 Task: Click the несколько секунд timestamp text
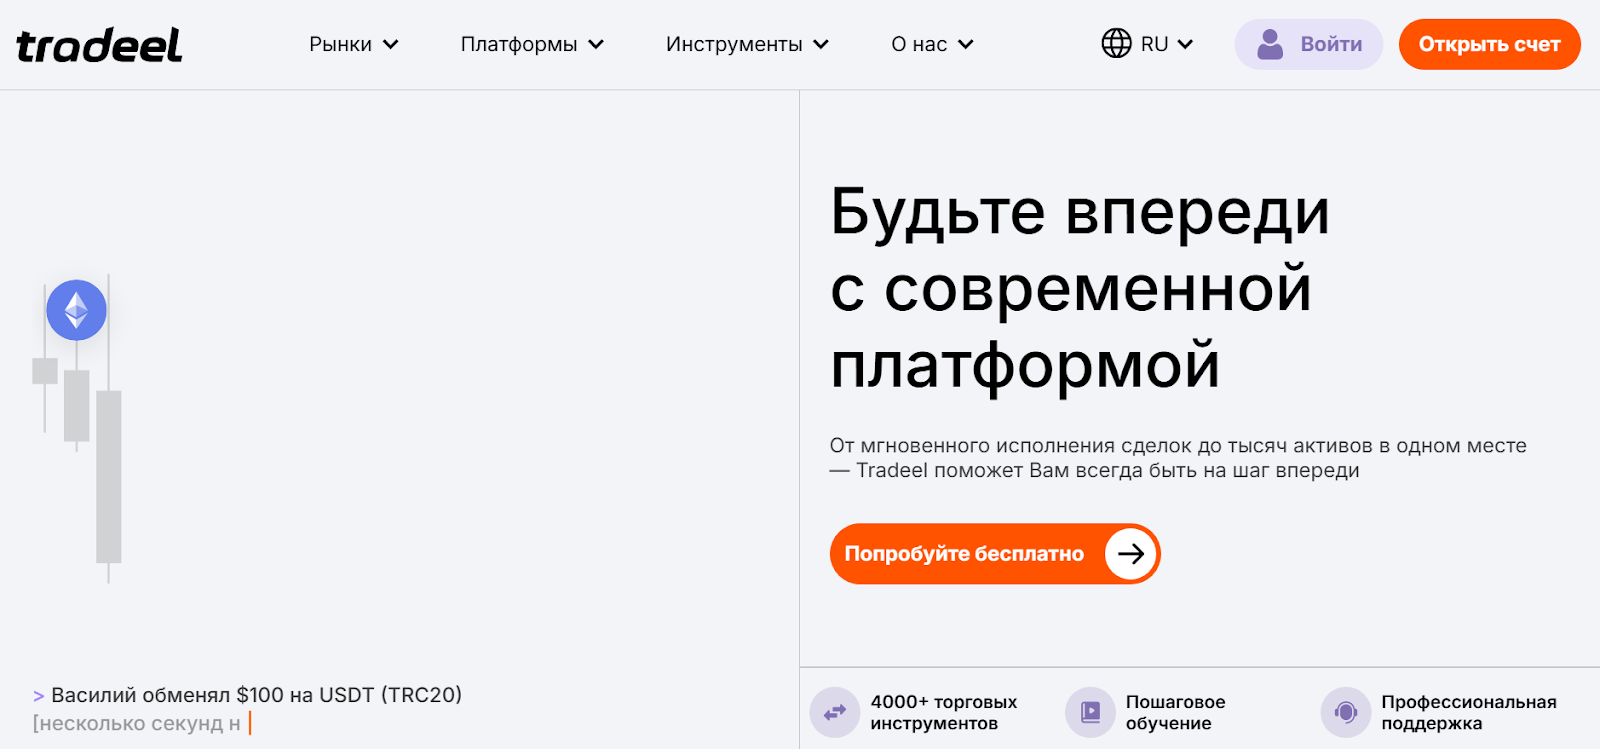[x=136, y=723]
